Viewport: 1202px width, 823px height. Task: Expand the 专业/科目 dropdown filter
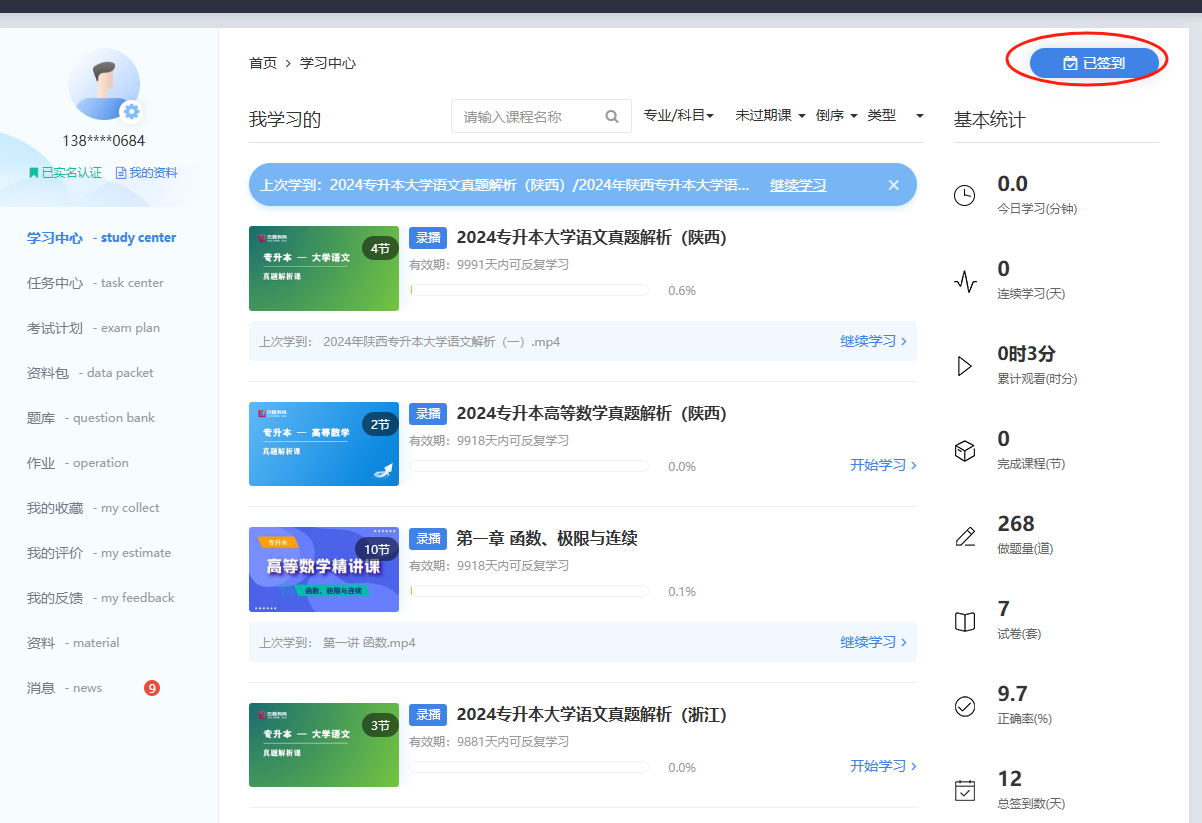click(x=679, y=116)
